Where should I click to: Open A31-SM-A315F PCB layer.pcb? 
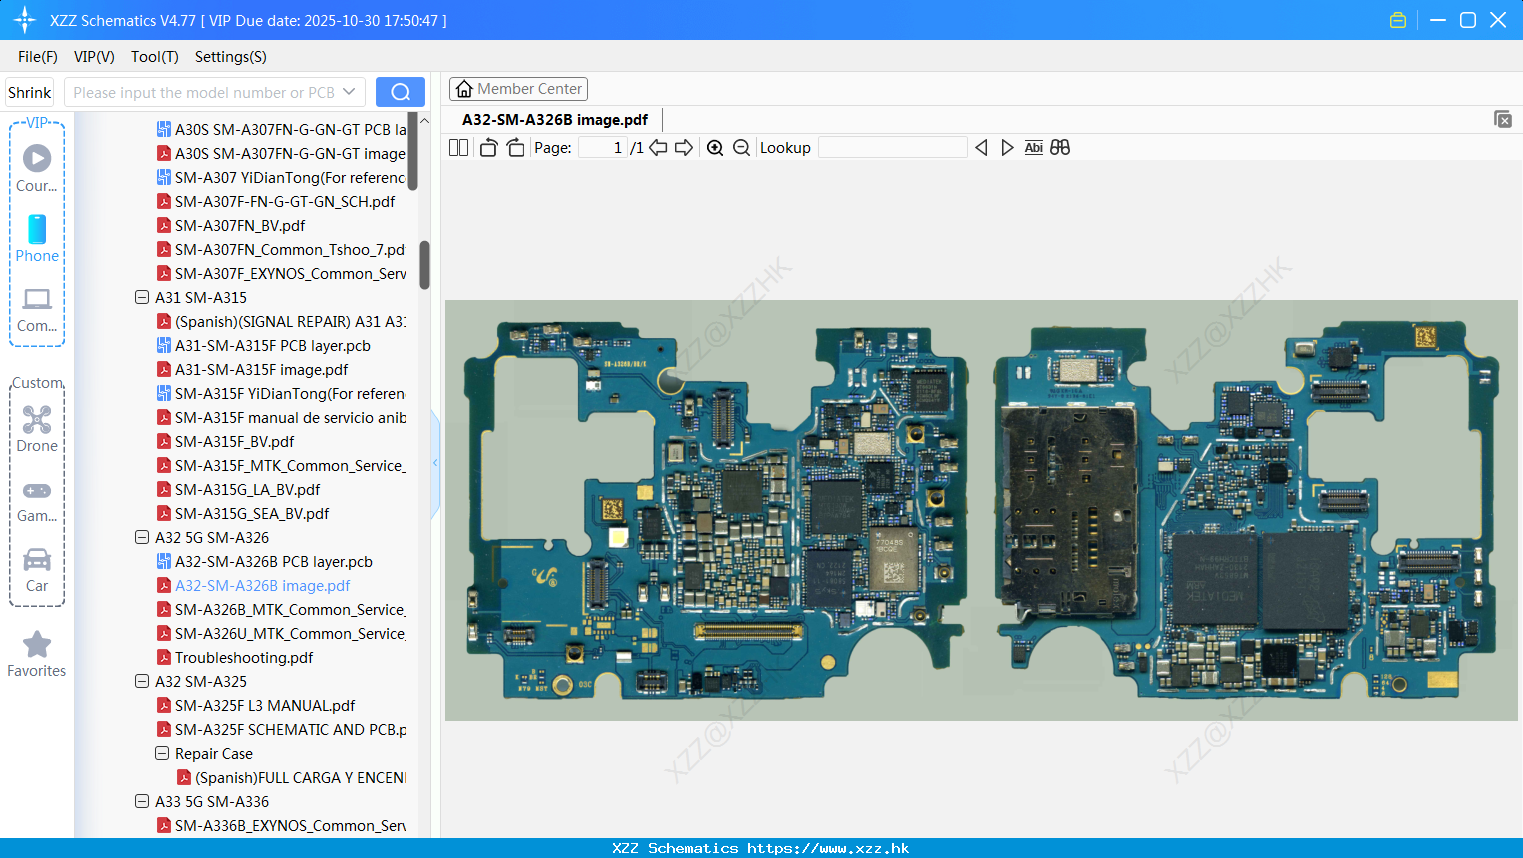(x=273, y=345)
